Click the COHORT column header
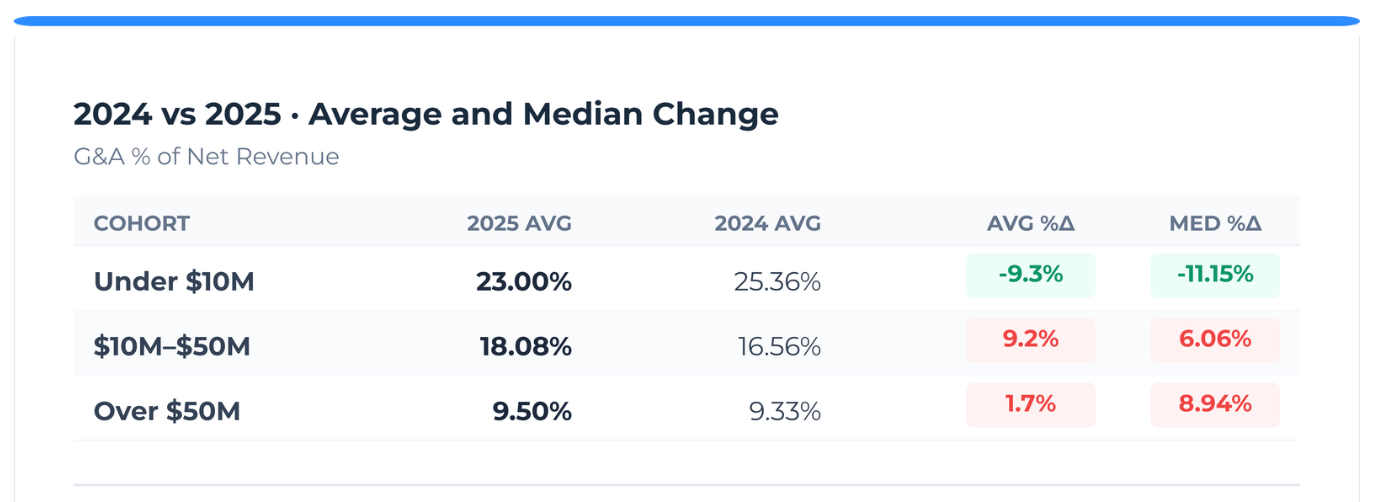The image size is (1380, 502). 141,223
